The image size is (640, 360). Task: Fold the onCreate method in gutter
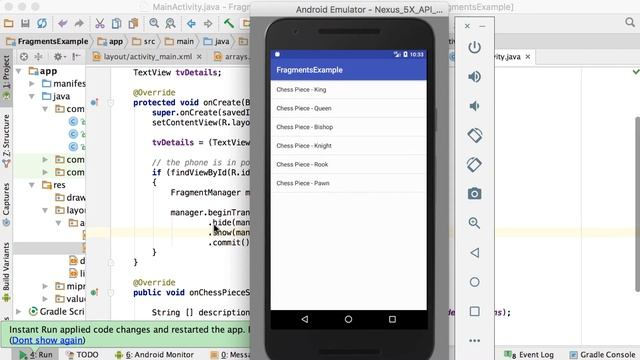tap(111, 102)
